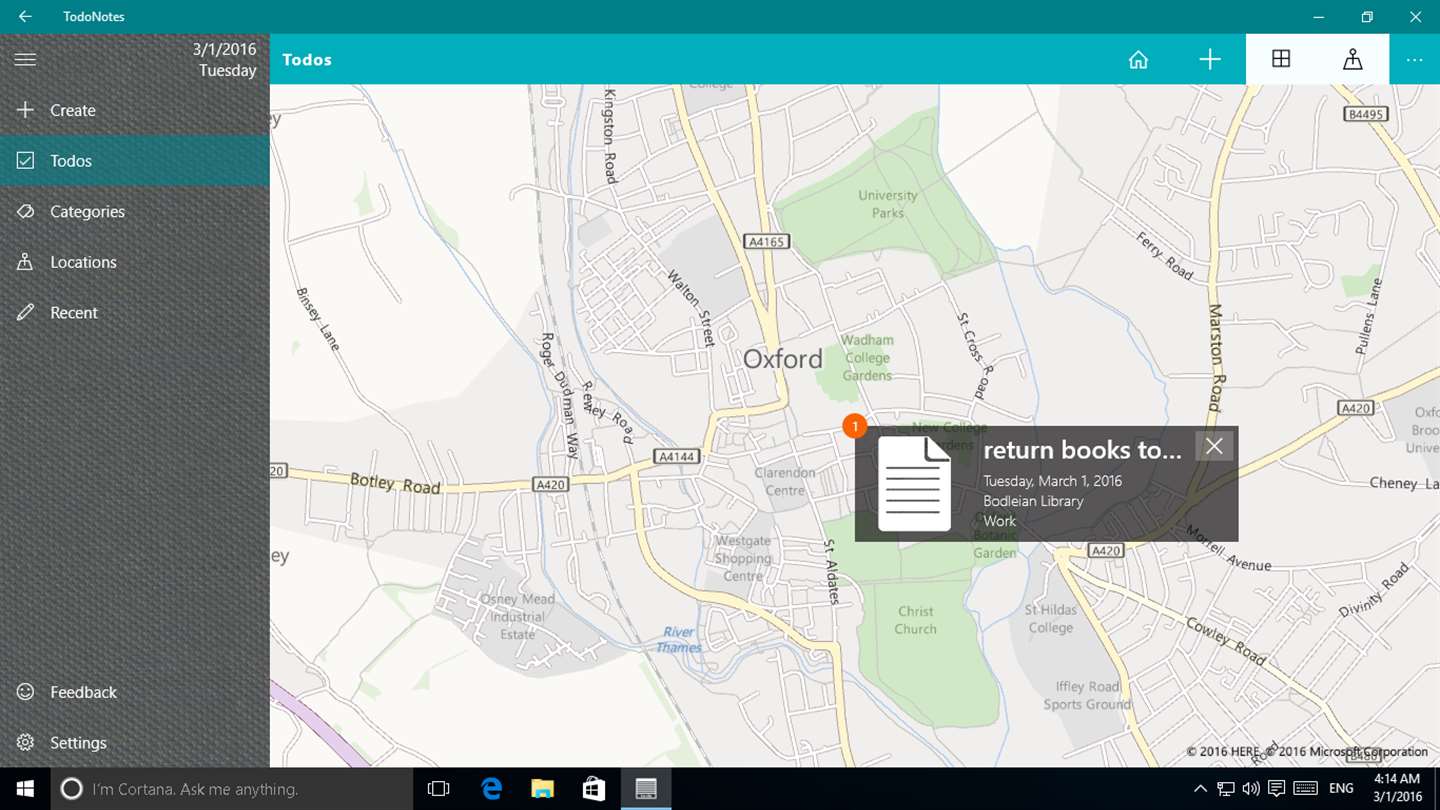Open the volume control tray icon
Image resolution: width=1440 pixels, height=810 pixels.
pyautogui.click(x=1251, y=789)
